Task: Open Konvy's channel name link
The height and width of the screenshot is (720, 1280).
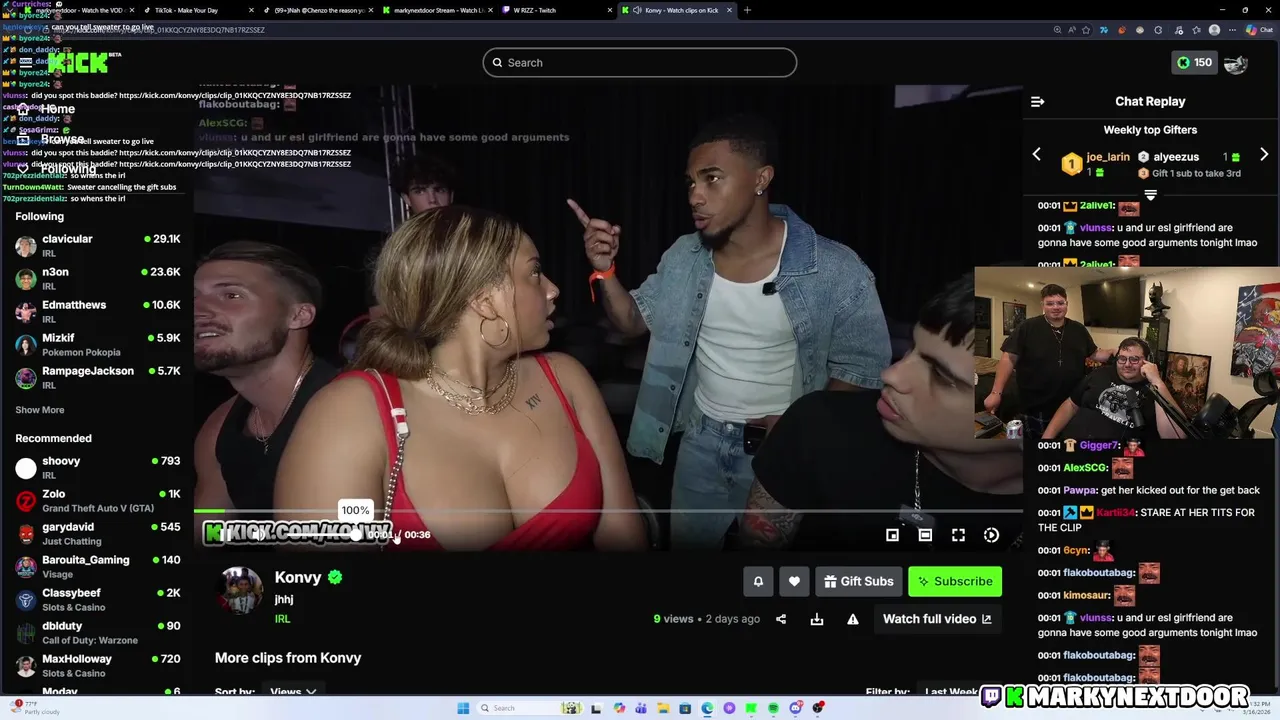Action: tap(298, 577)
